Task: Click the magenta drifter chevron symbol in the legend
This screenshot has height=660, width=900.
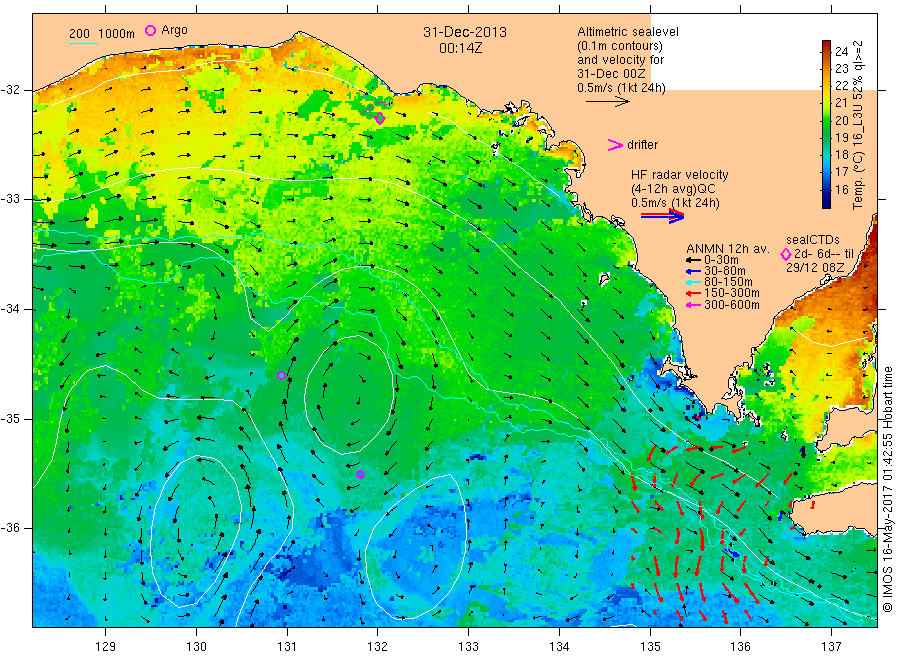Action: (615, 145)
